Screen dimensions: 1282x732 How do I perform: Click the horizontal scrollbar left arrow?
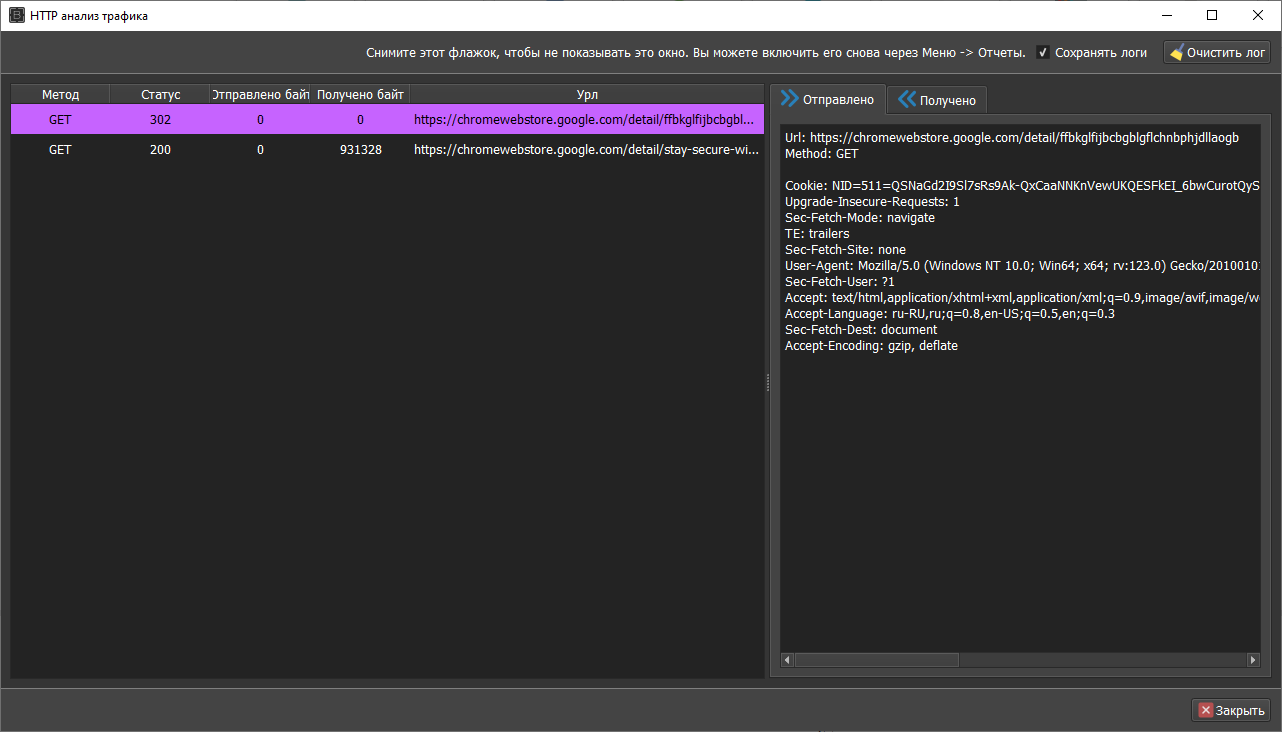coord(787,660)
